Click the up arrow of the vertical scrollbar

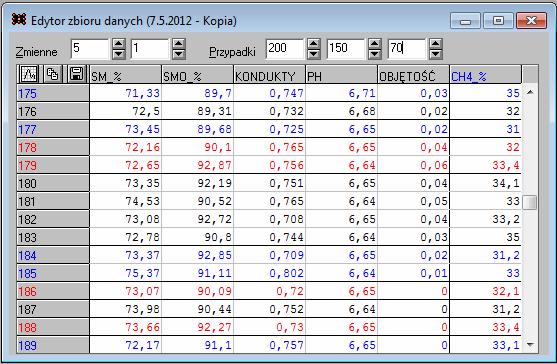tap(530, 93)
